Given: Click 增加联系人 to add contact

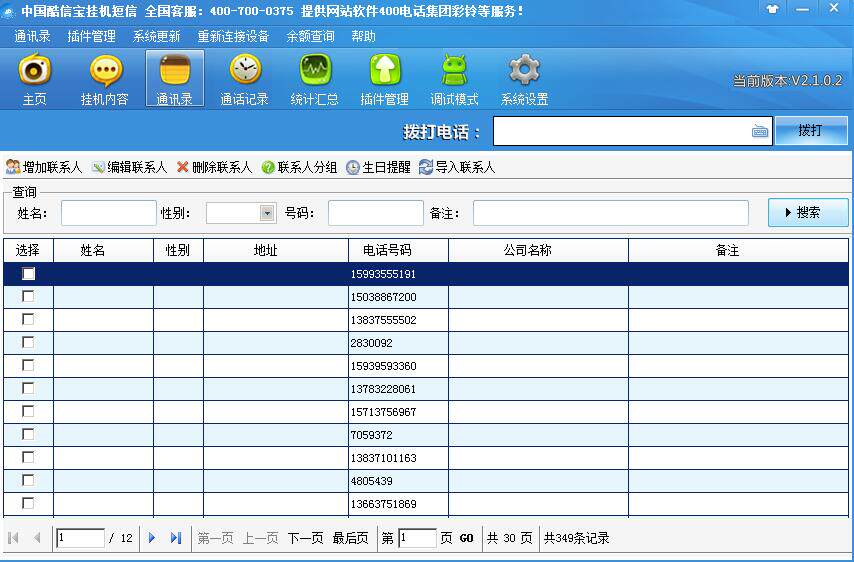Looking at the screenshot, I should (44, 167).
